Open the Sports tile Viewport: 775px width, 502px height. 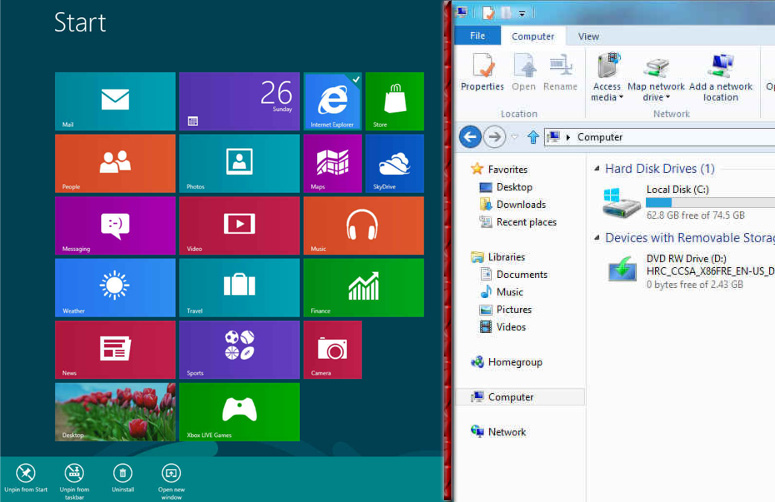239,350
